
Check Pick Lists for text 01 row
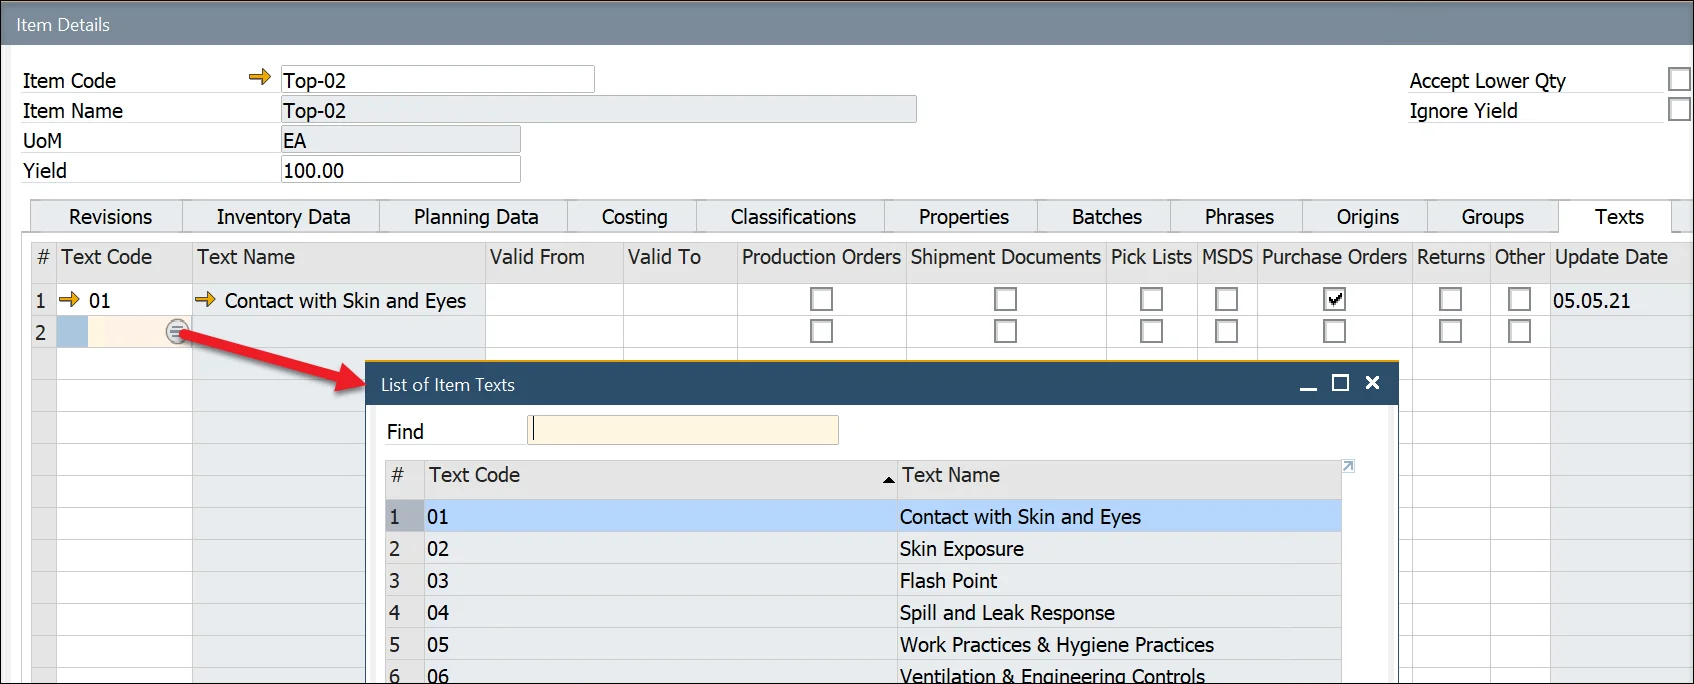[x=1151, y=299]
